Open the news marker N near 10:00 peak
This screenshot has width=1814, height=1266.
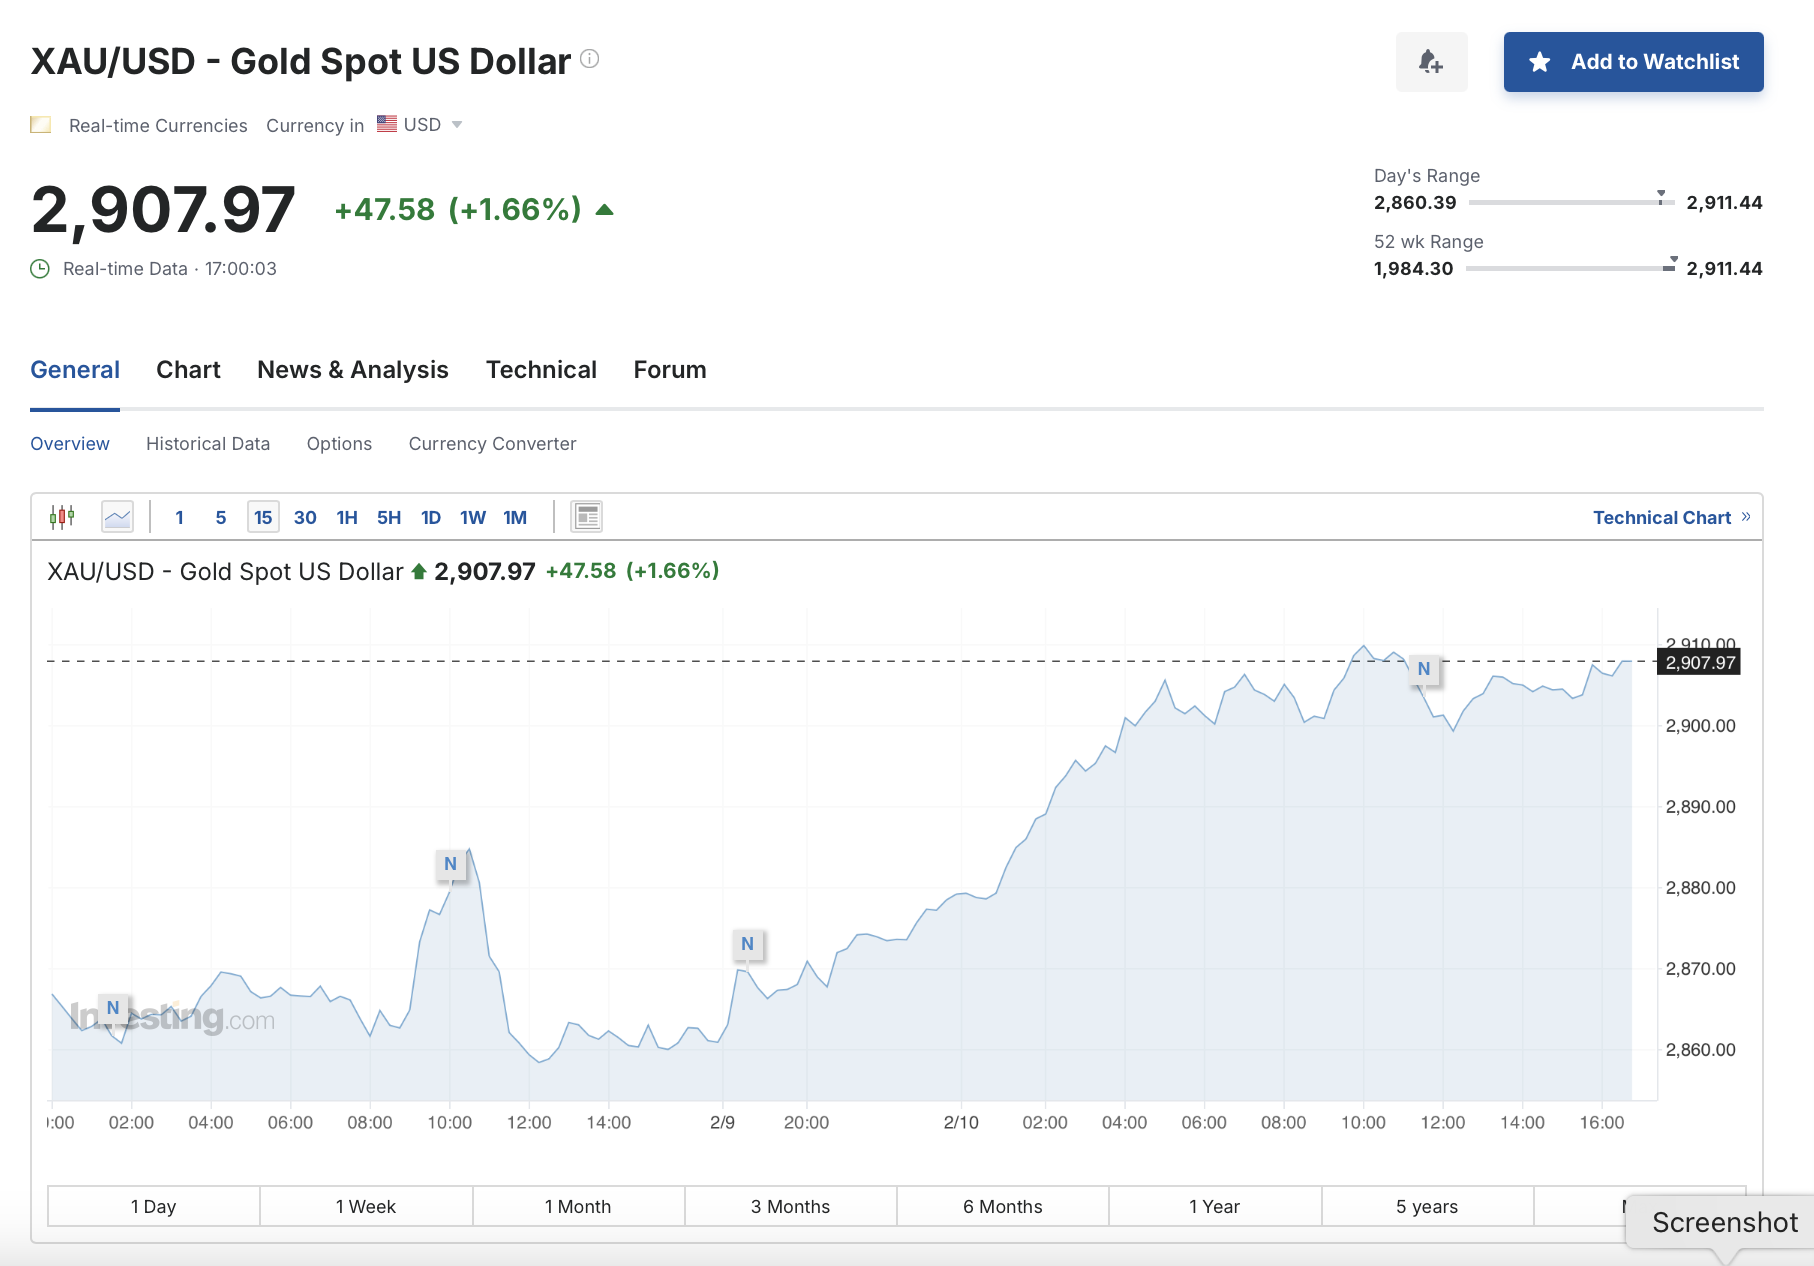coord(451,864)
